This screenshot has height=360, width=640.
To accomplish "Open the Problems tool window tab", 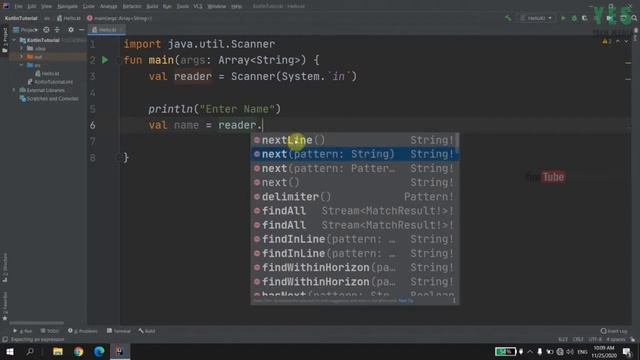I will pyautogui.click(x=83, y=331).
